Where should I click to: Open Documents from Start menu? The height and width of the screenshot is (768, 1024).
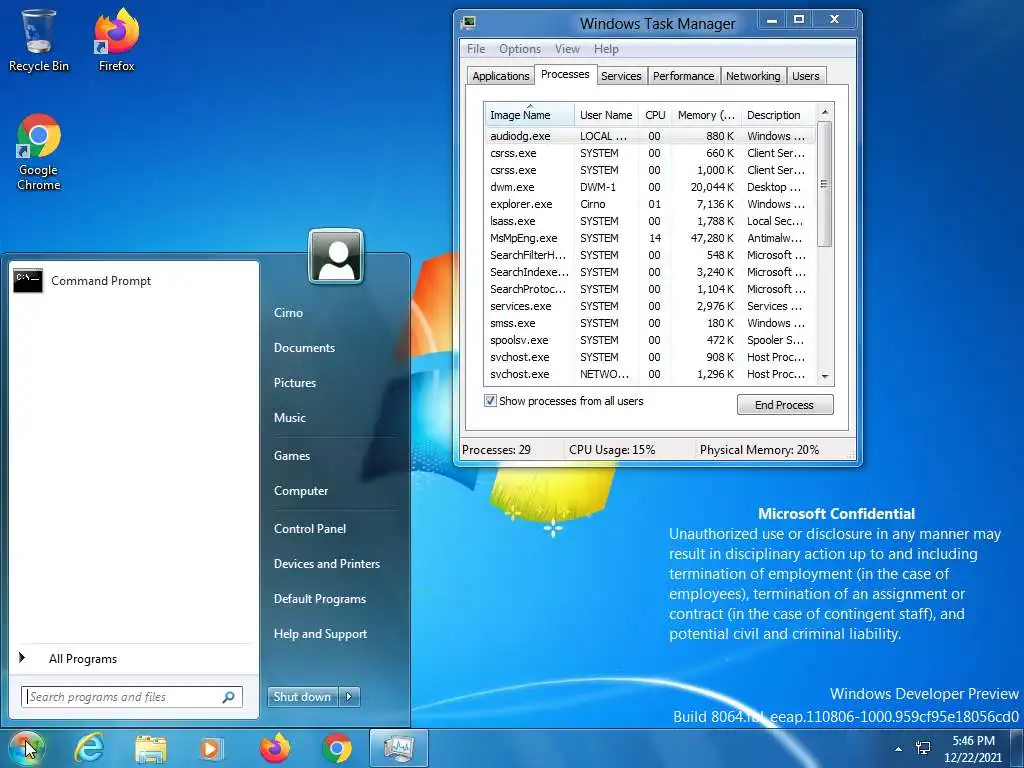click(304, 348)
